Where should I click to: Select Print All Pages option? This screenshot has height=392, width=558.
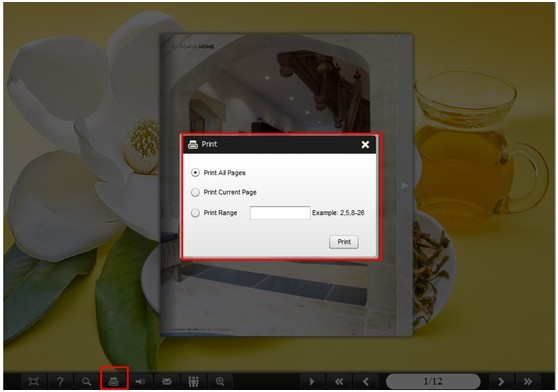(x=195, y=173)
